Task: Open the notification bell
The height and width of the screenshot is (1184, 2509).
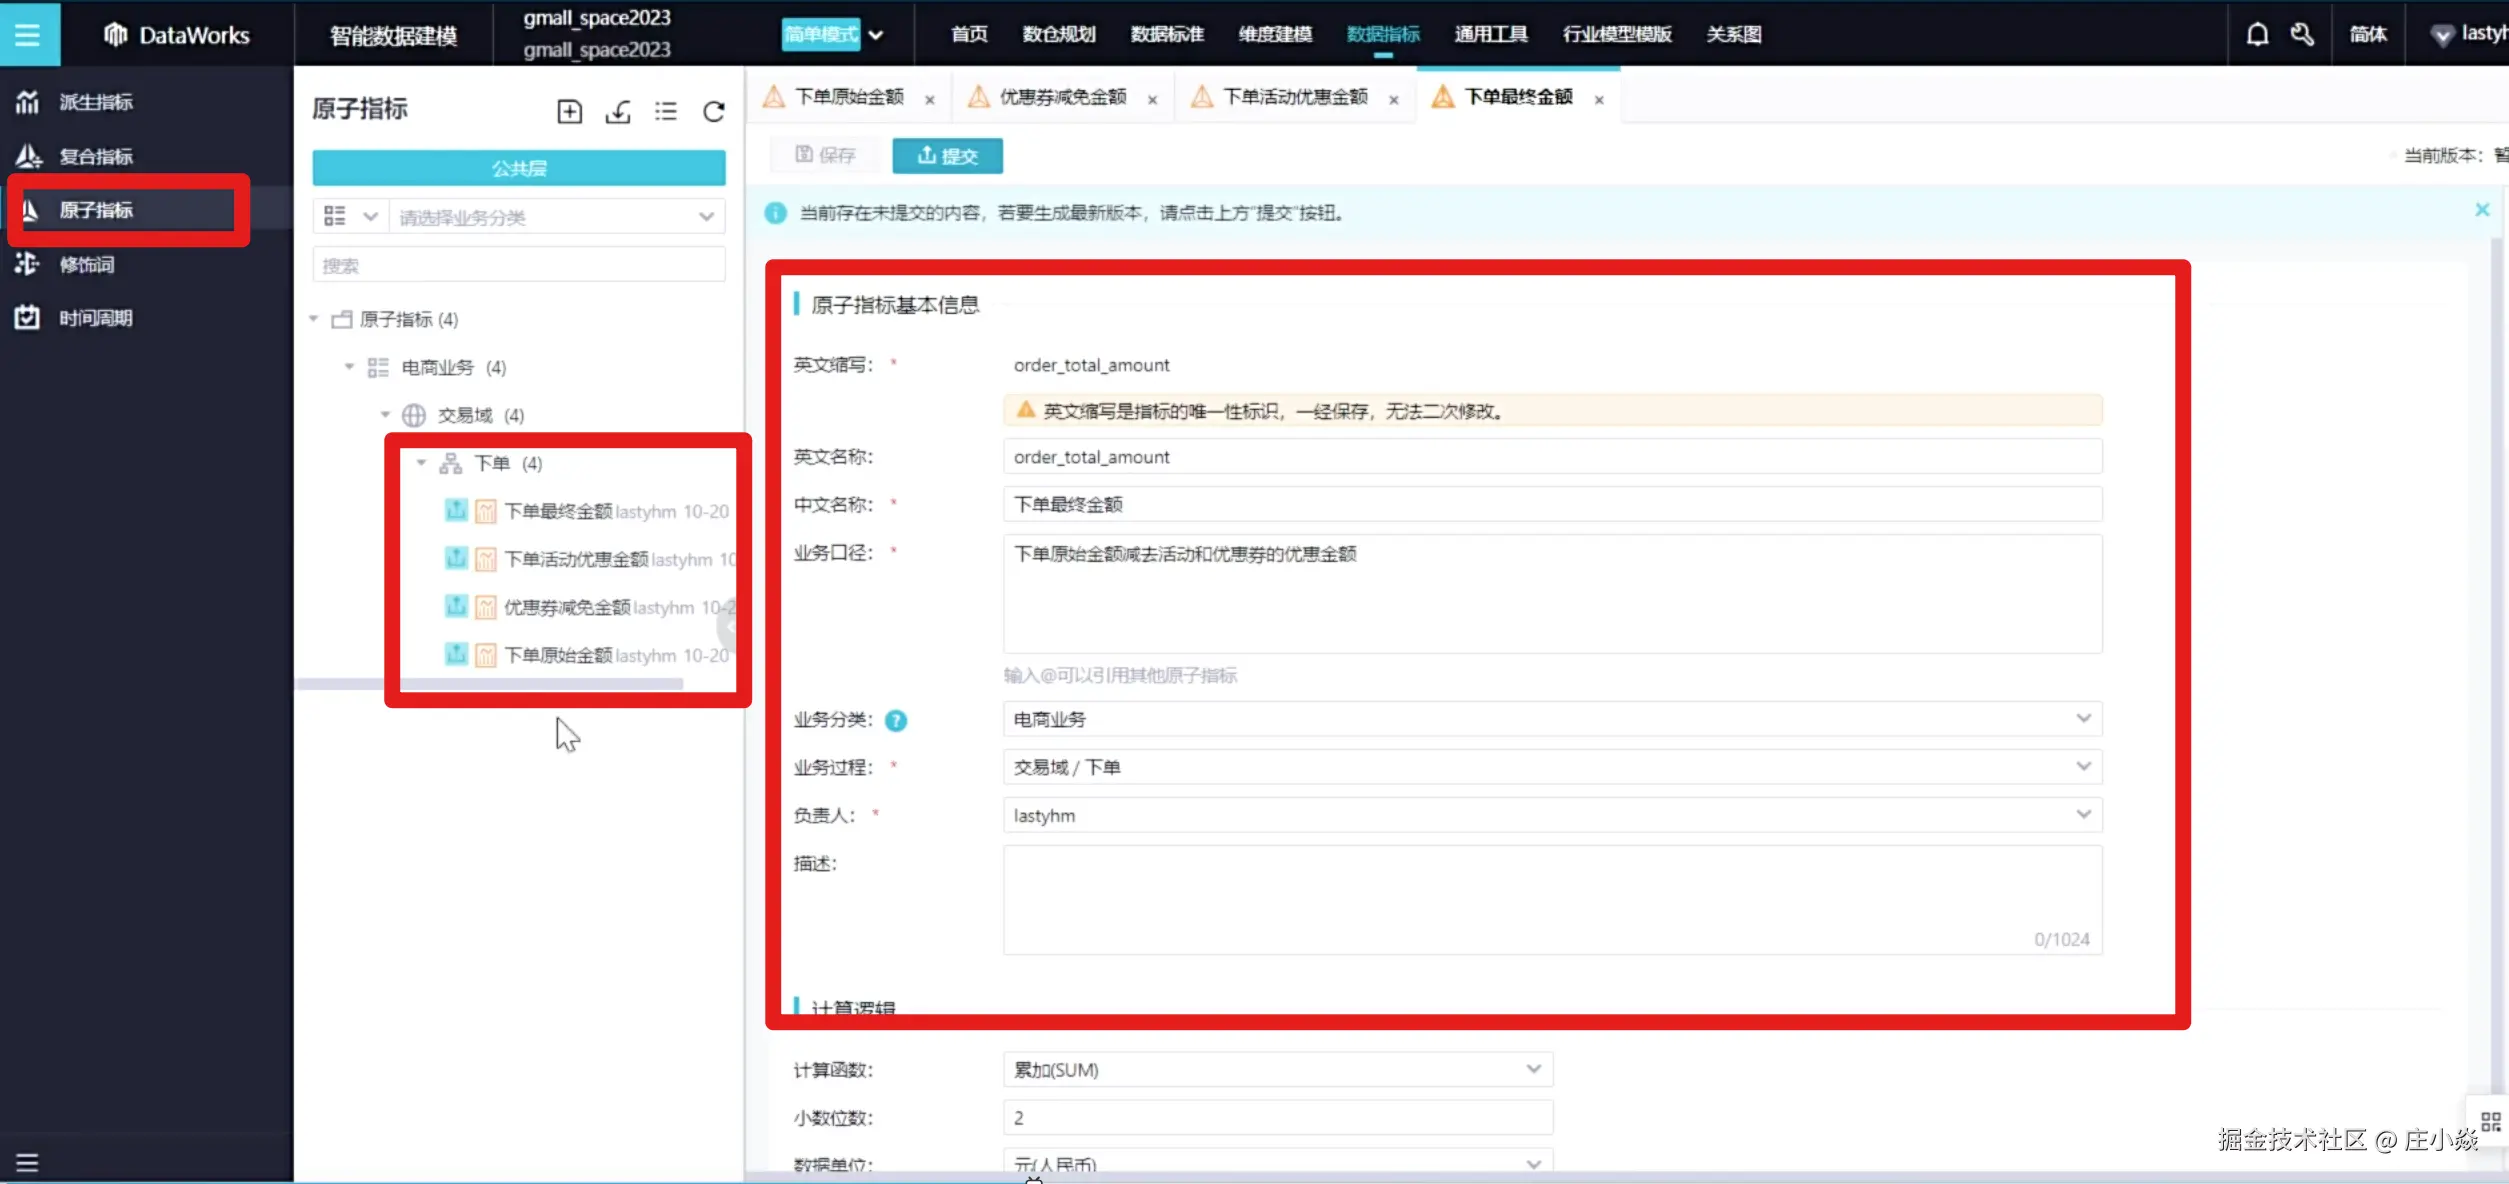Action: 2257,35
